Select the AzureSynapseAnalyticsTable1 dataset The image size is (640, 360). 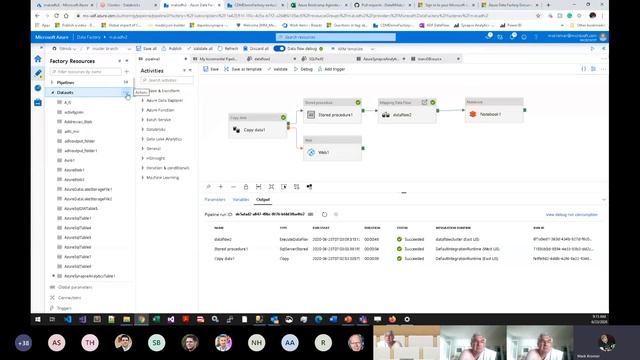coord(89,276)
